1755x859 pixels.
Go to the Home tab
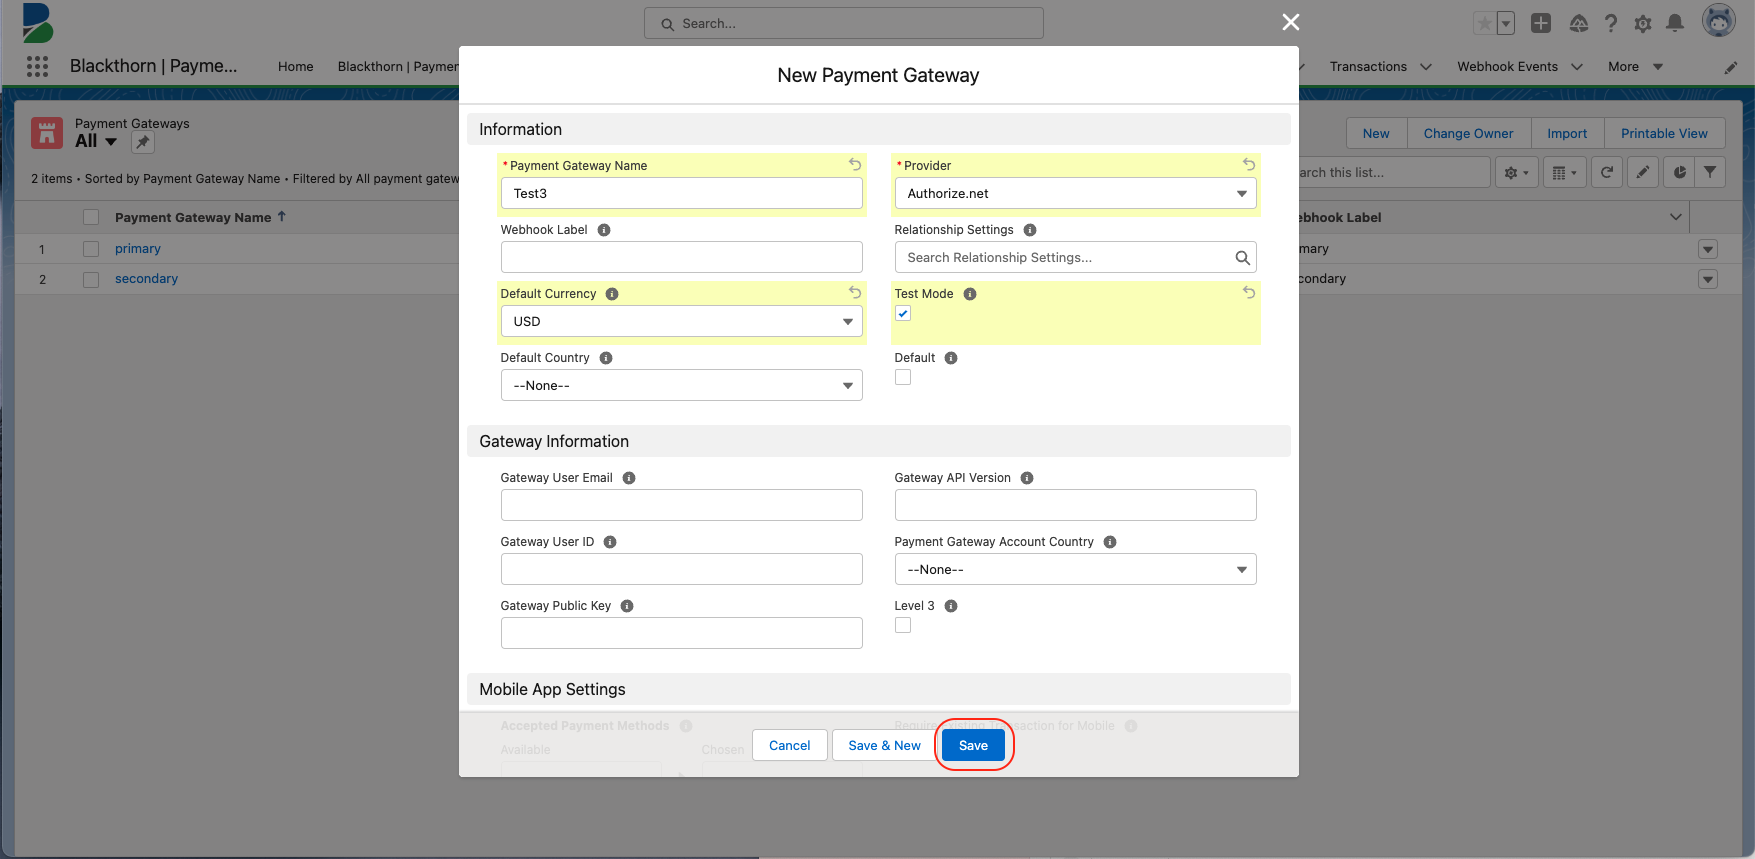click(x=295, y=67)
